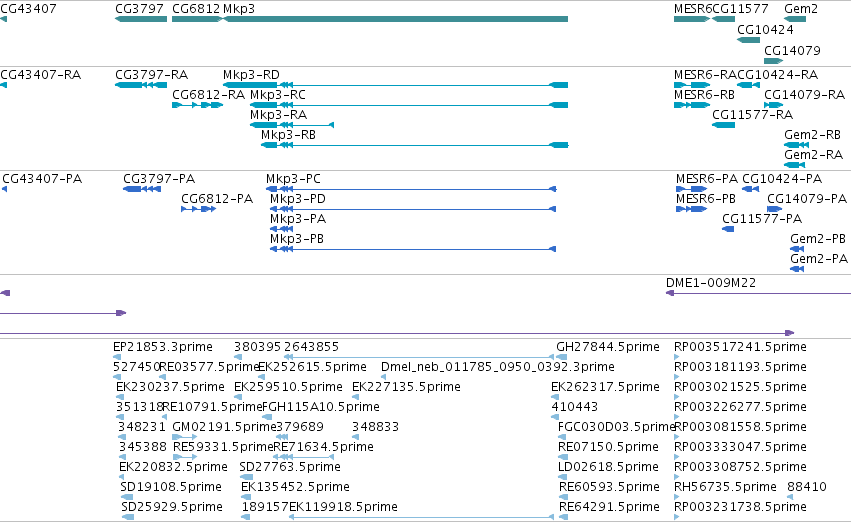Select protein label CG10424-PA

[x=782, y=179]
